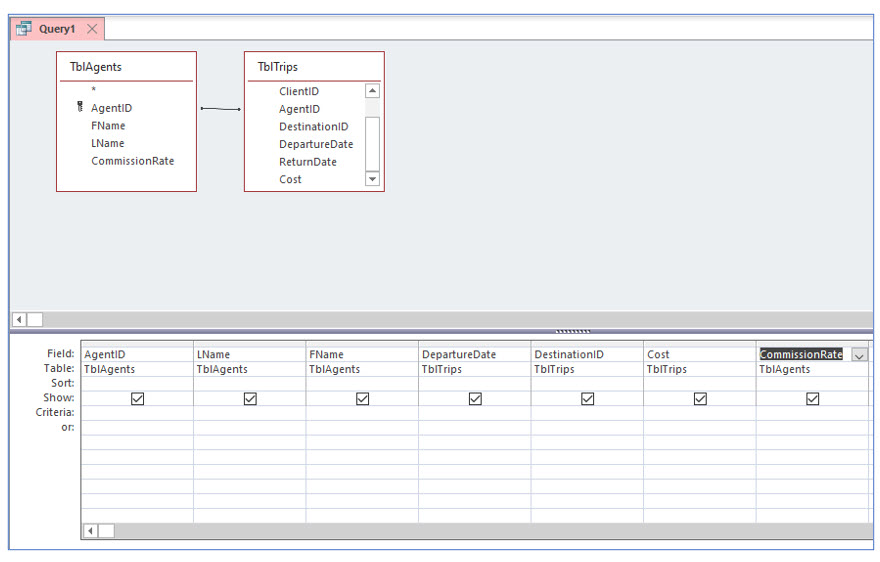Click the DepartureDate Field cell in grid
The width and height of the screenshot is (880, 562).
point(475,354)
